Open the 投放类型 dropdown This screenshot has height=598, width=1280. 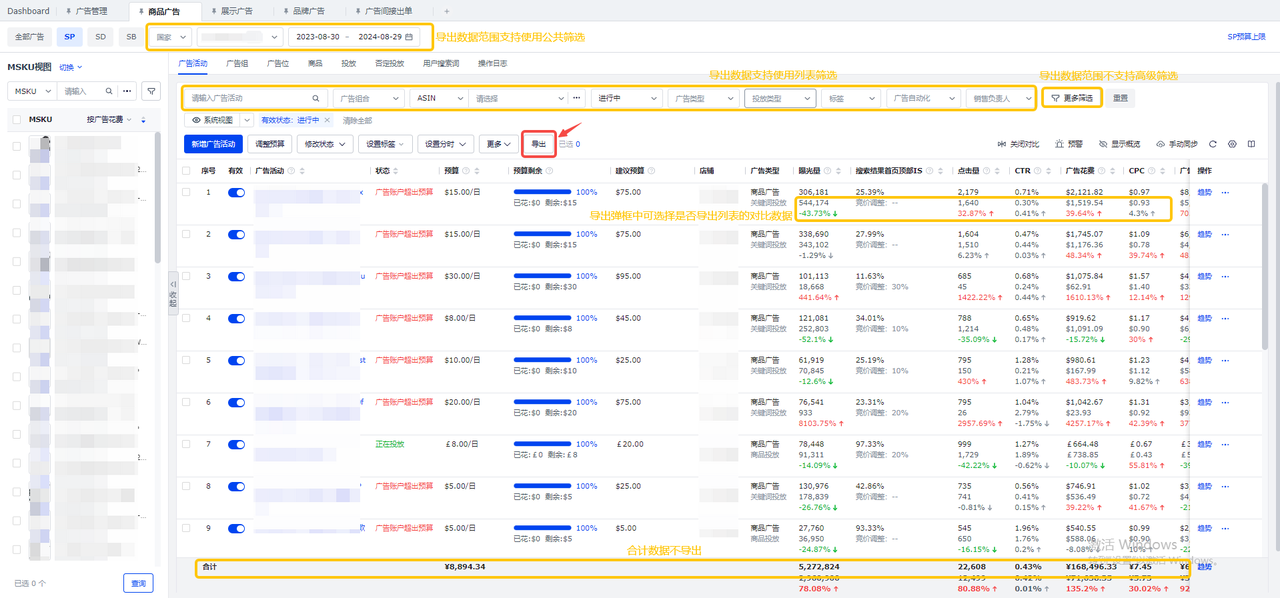pyautogui.click(x=779, y=98)
